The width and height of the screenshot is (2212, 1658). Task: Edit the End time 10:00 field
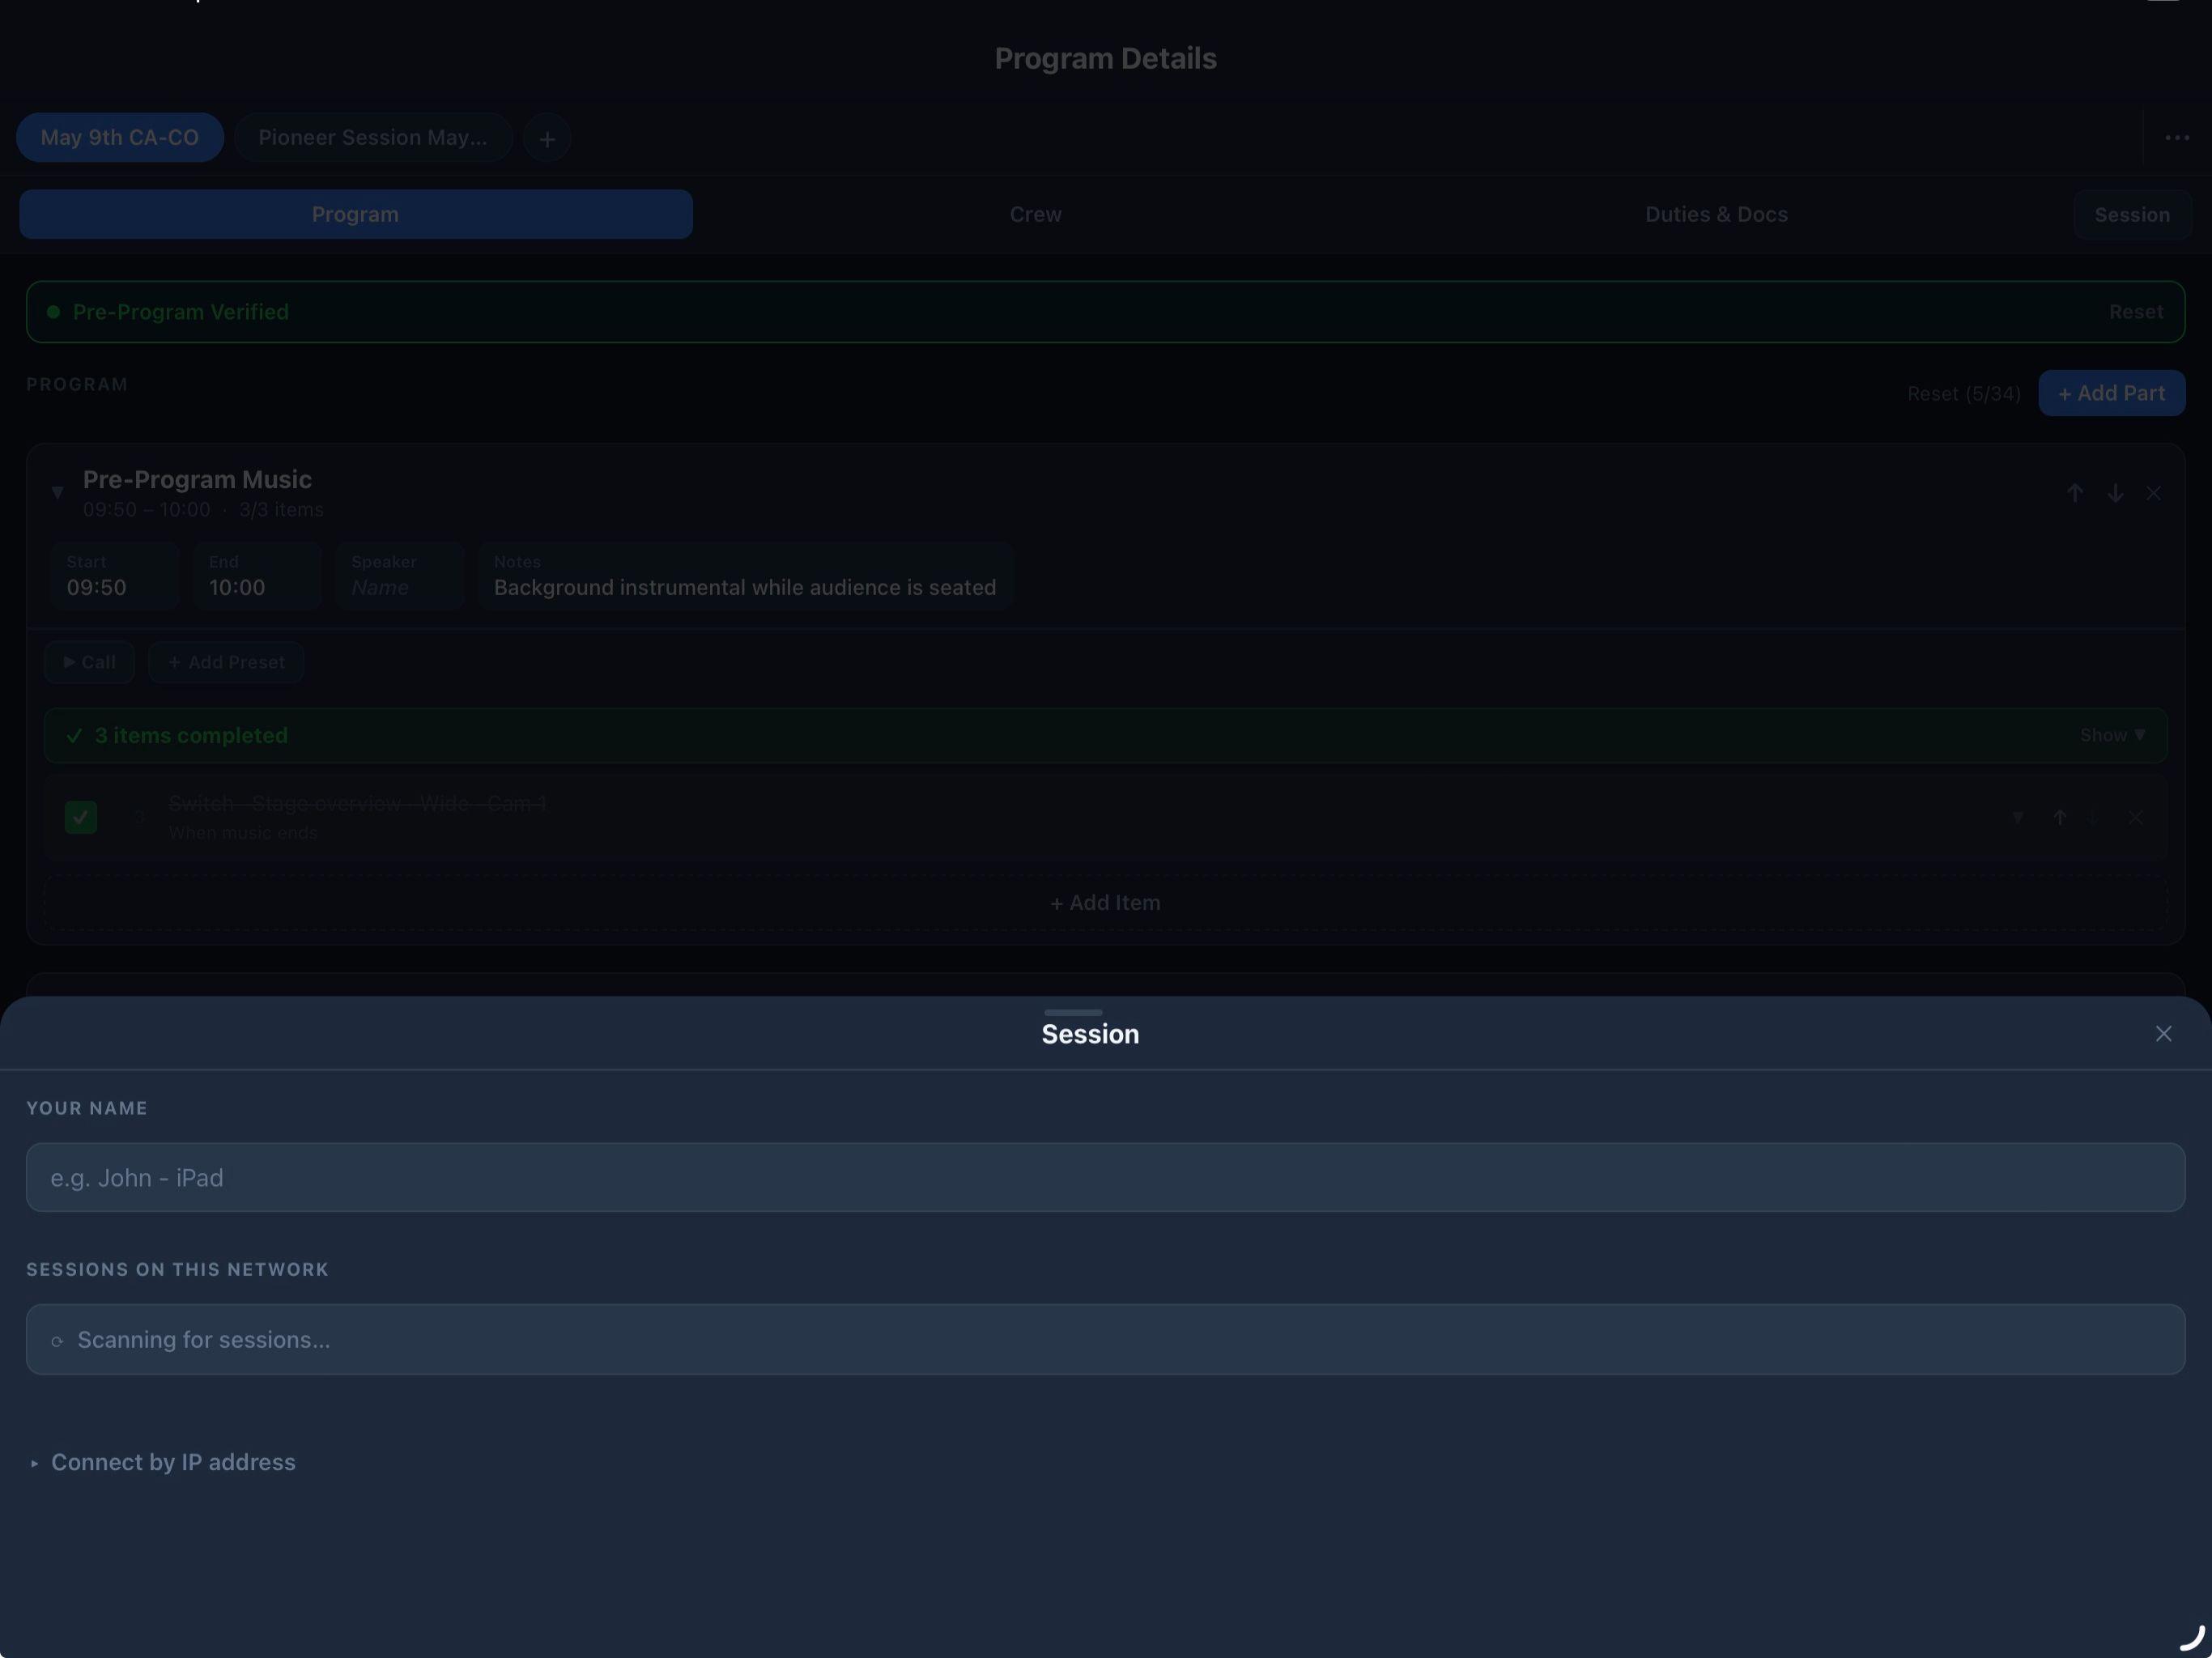click(257, 576)
